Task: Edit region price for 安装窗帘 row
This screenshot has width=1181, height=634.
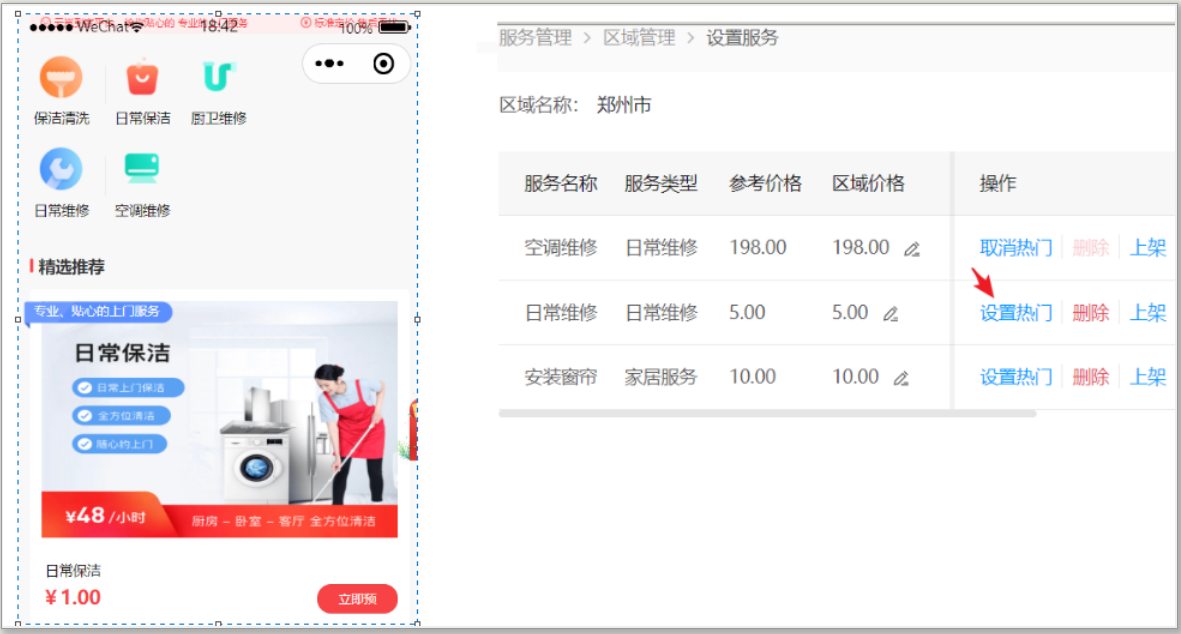Action: [x=902, y=378]
